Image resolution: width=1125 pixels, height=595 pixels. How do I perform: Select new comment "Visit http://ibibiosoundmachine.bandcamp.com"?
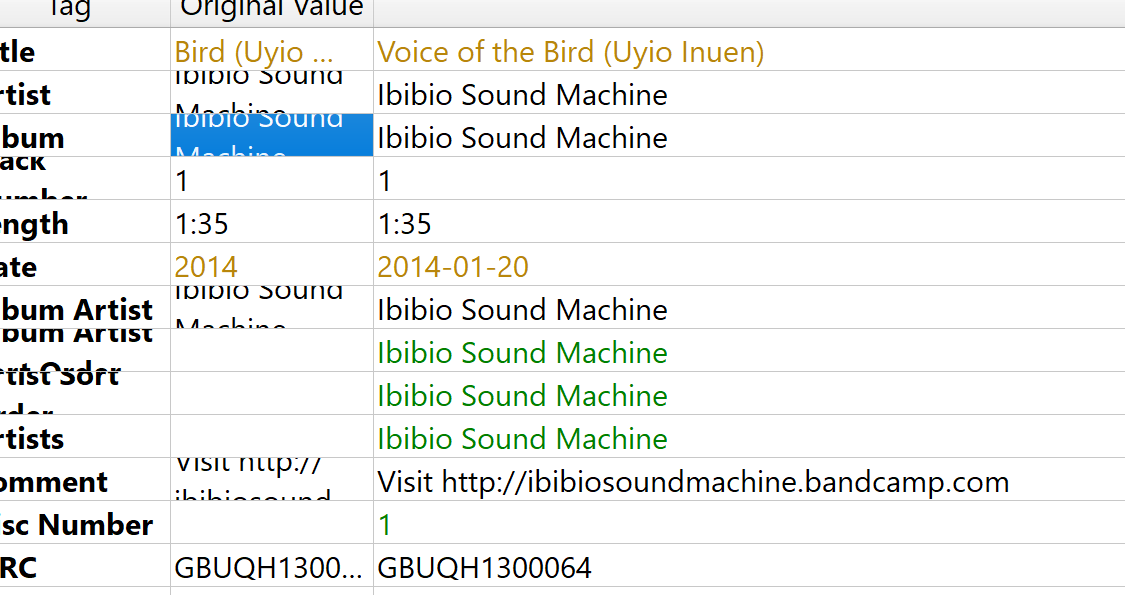693,482
